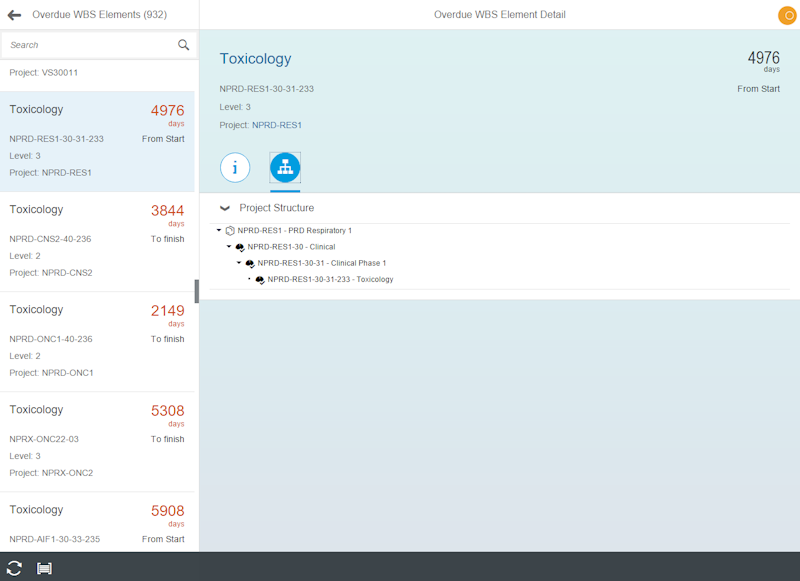Click the NPRD-RES1 project definition icon
This screenshot has width=800, height=581.
(x=230, y=231)
